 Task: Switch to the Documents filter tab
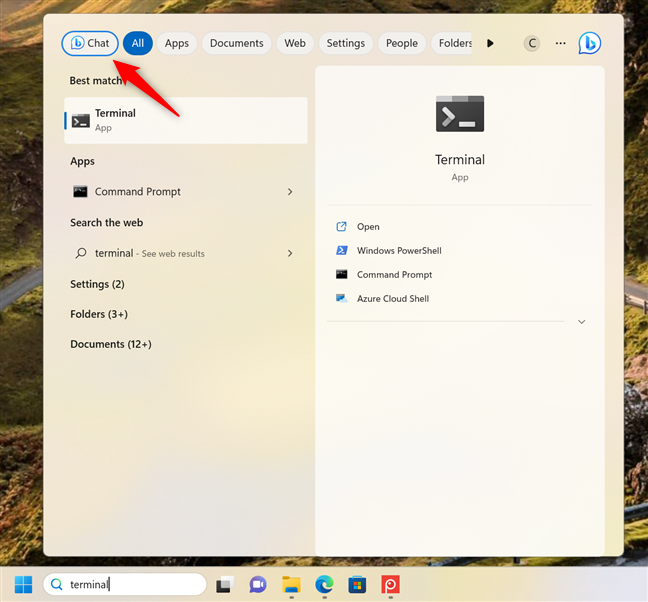pyautogui.click(x=236, y=43)
